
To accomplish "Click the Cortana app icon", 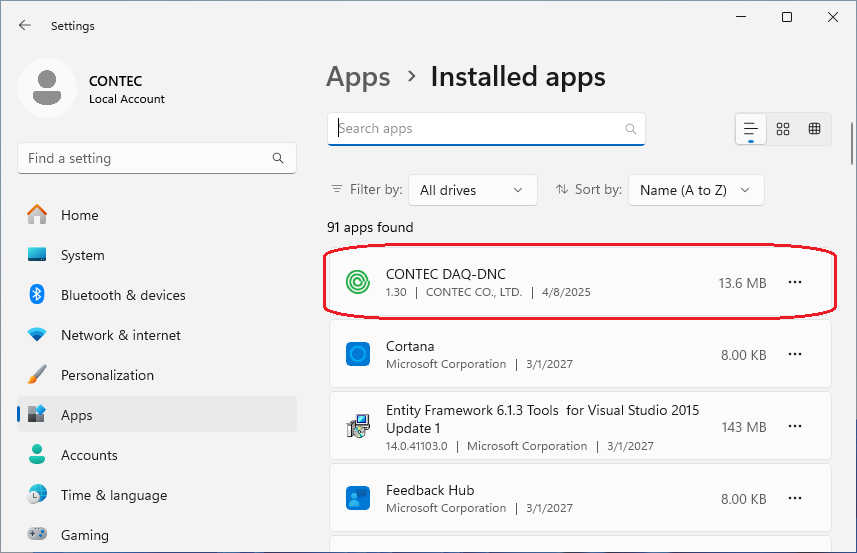I will [x=358, y=354].
